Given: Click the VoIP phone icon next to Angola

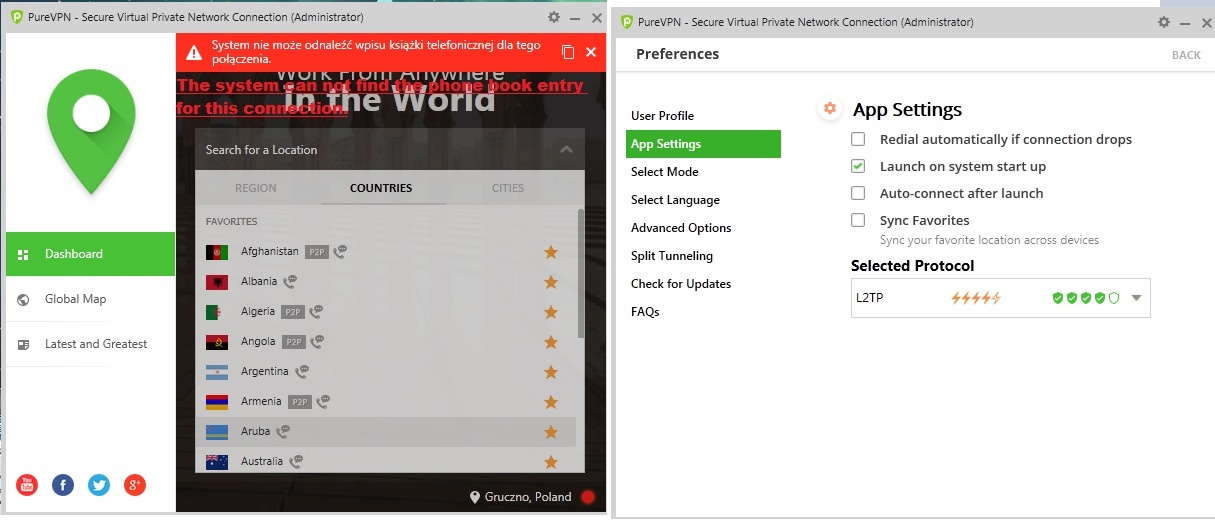Looking at the screenshot, I should tap(318, 342).
